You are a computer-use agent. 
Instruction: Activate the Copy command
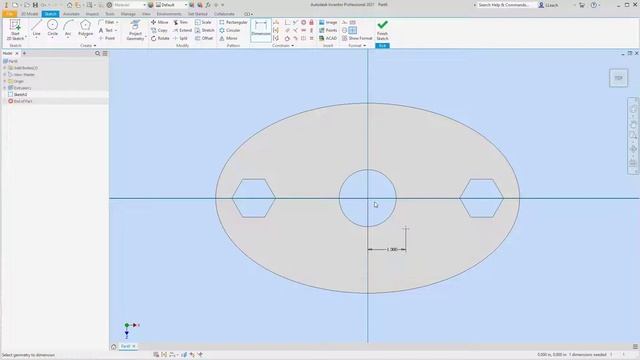point(159,30)
